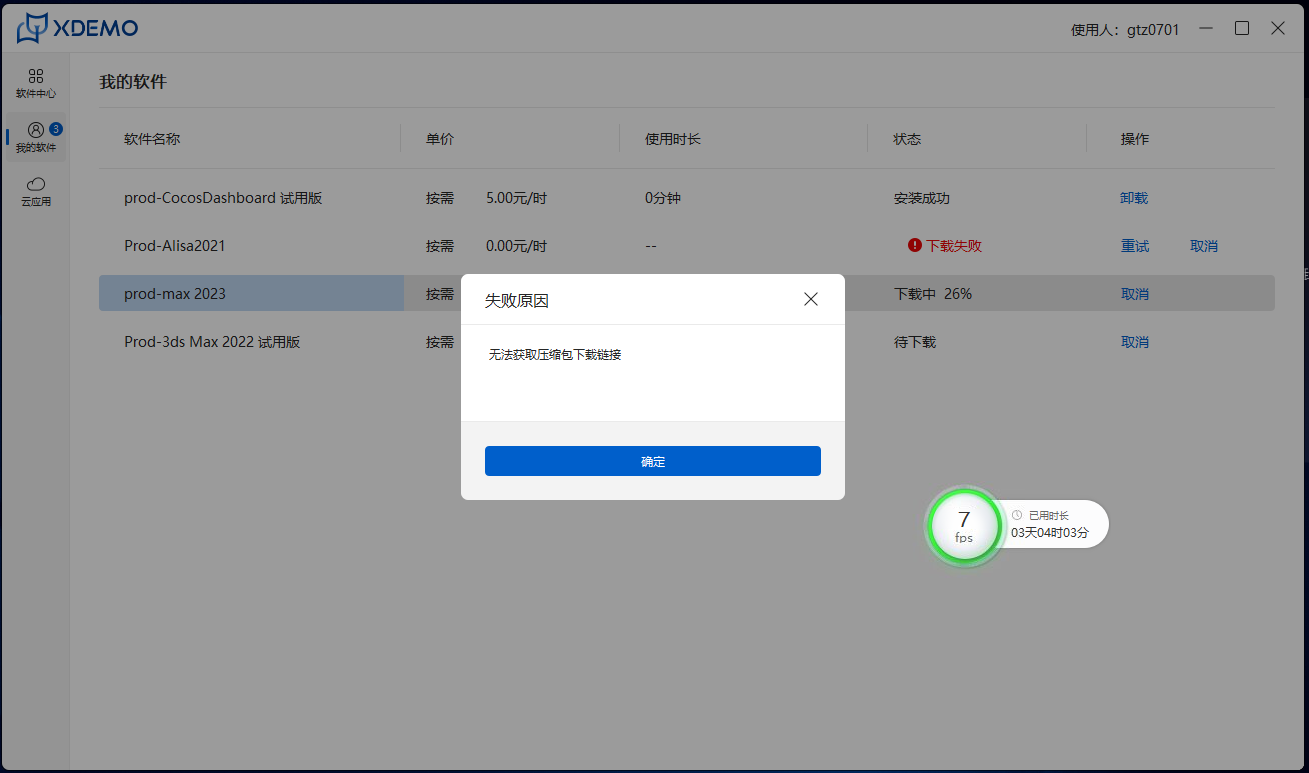This screenshot has height=773, width=1309.
Task: Maximize the XDEMO window
Action: tap(1242, 28)
